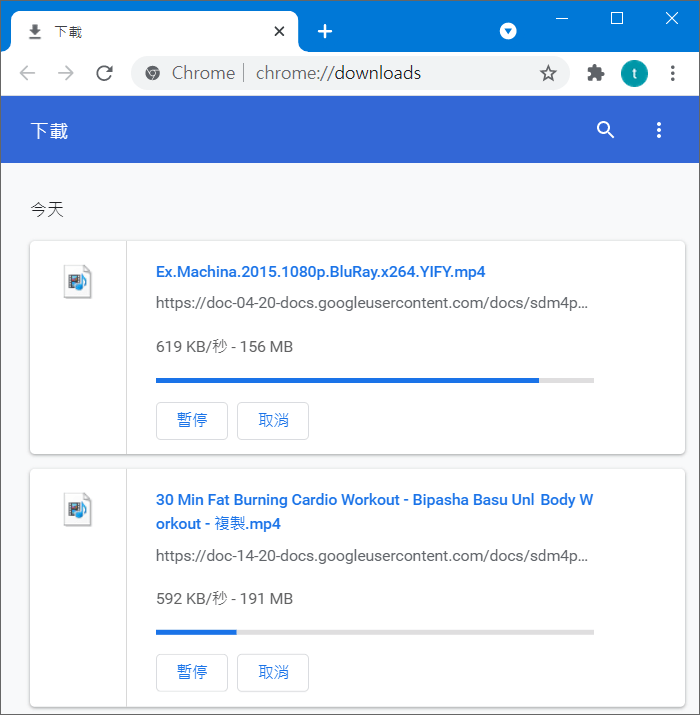700x715 pixels.
Task: Open the user profile avatar
Action: (634, 73)
